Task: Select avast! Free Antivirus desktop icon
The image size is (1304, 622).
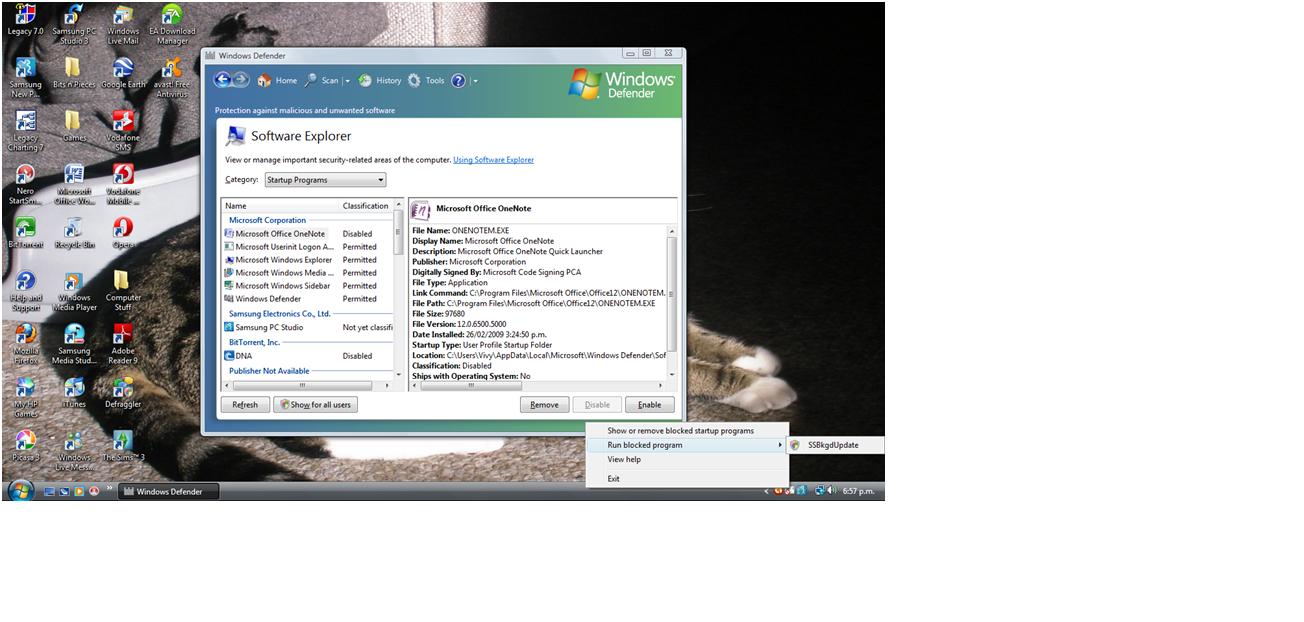Action: (172, 79)
